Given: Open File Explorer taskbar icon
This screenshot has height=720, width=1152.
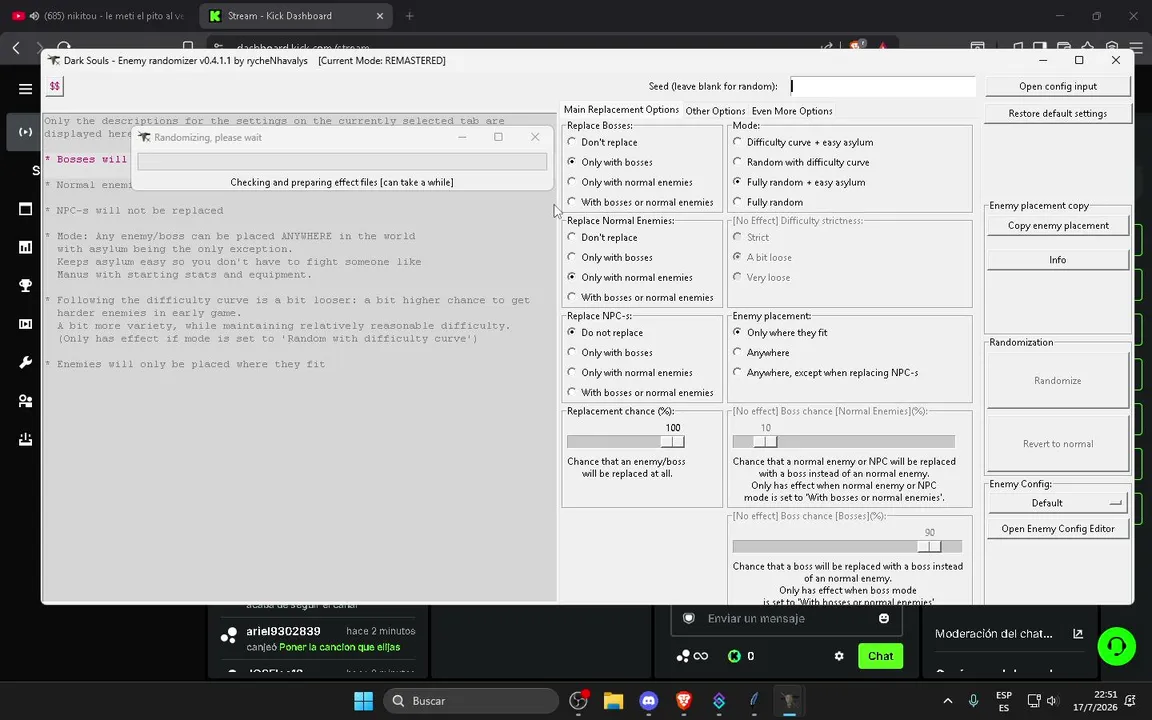Looking at the screenshot, I should 613,701.
